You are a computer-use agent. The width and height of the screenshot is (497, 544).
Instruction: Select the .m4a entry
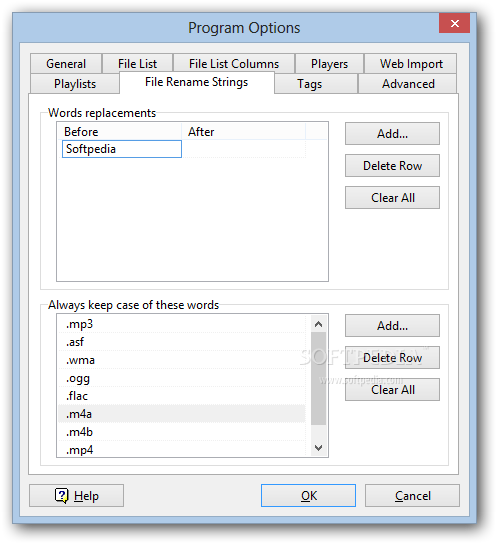182,414
